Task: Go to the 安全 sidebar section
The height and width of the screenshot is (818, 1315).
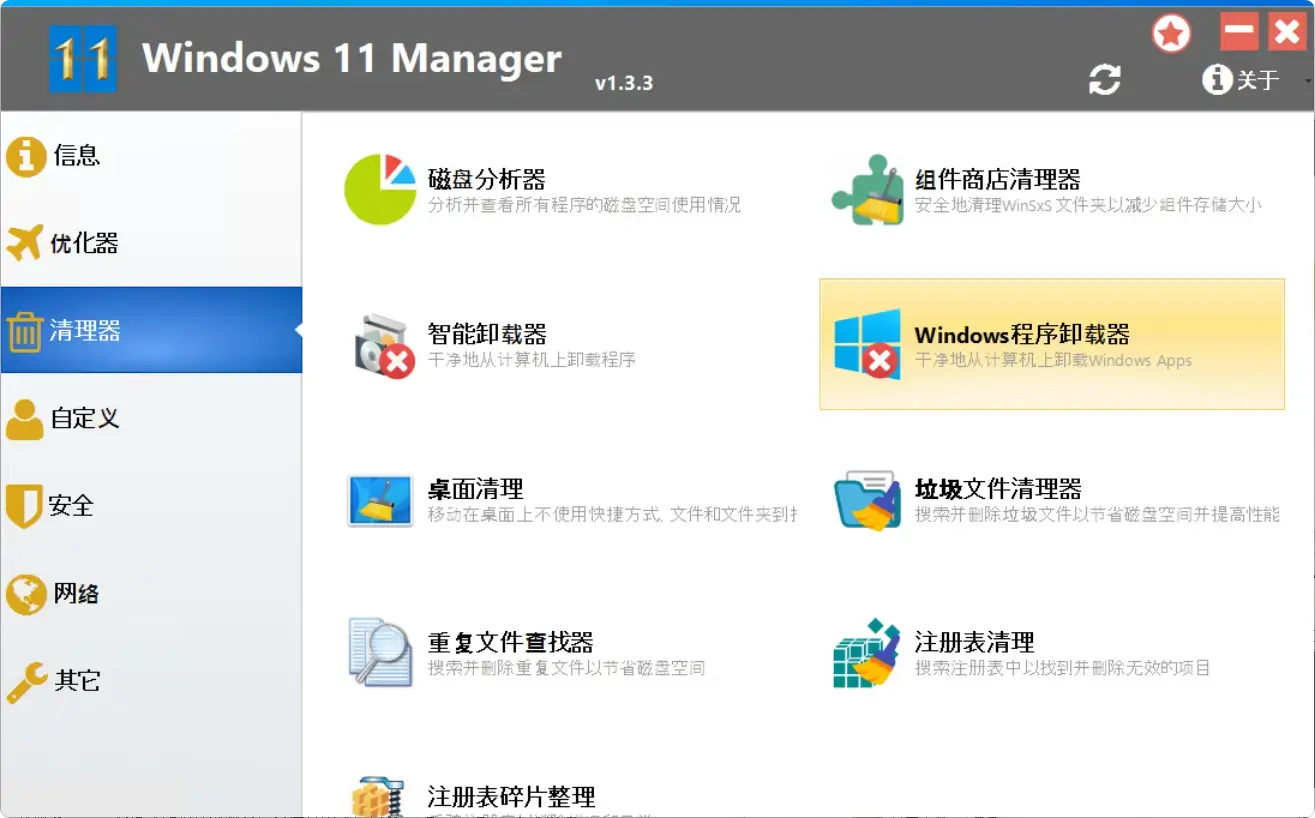Action: (x=70, y=506)
